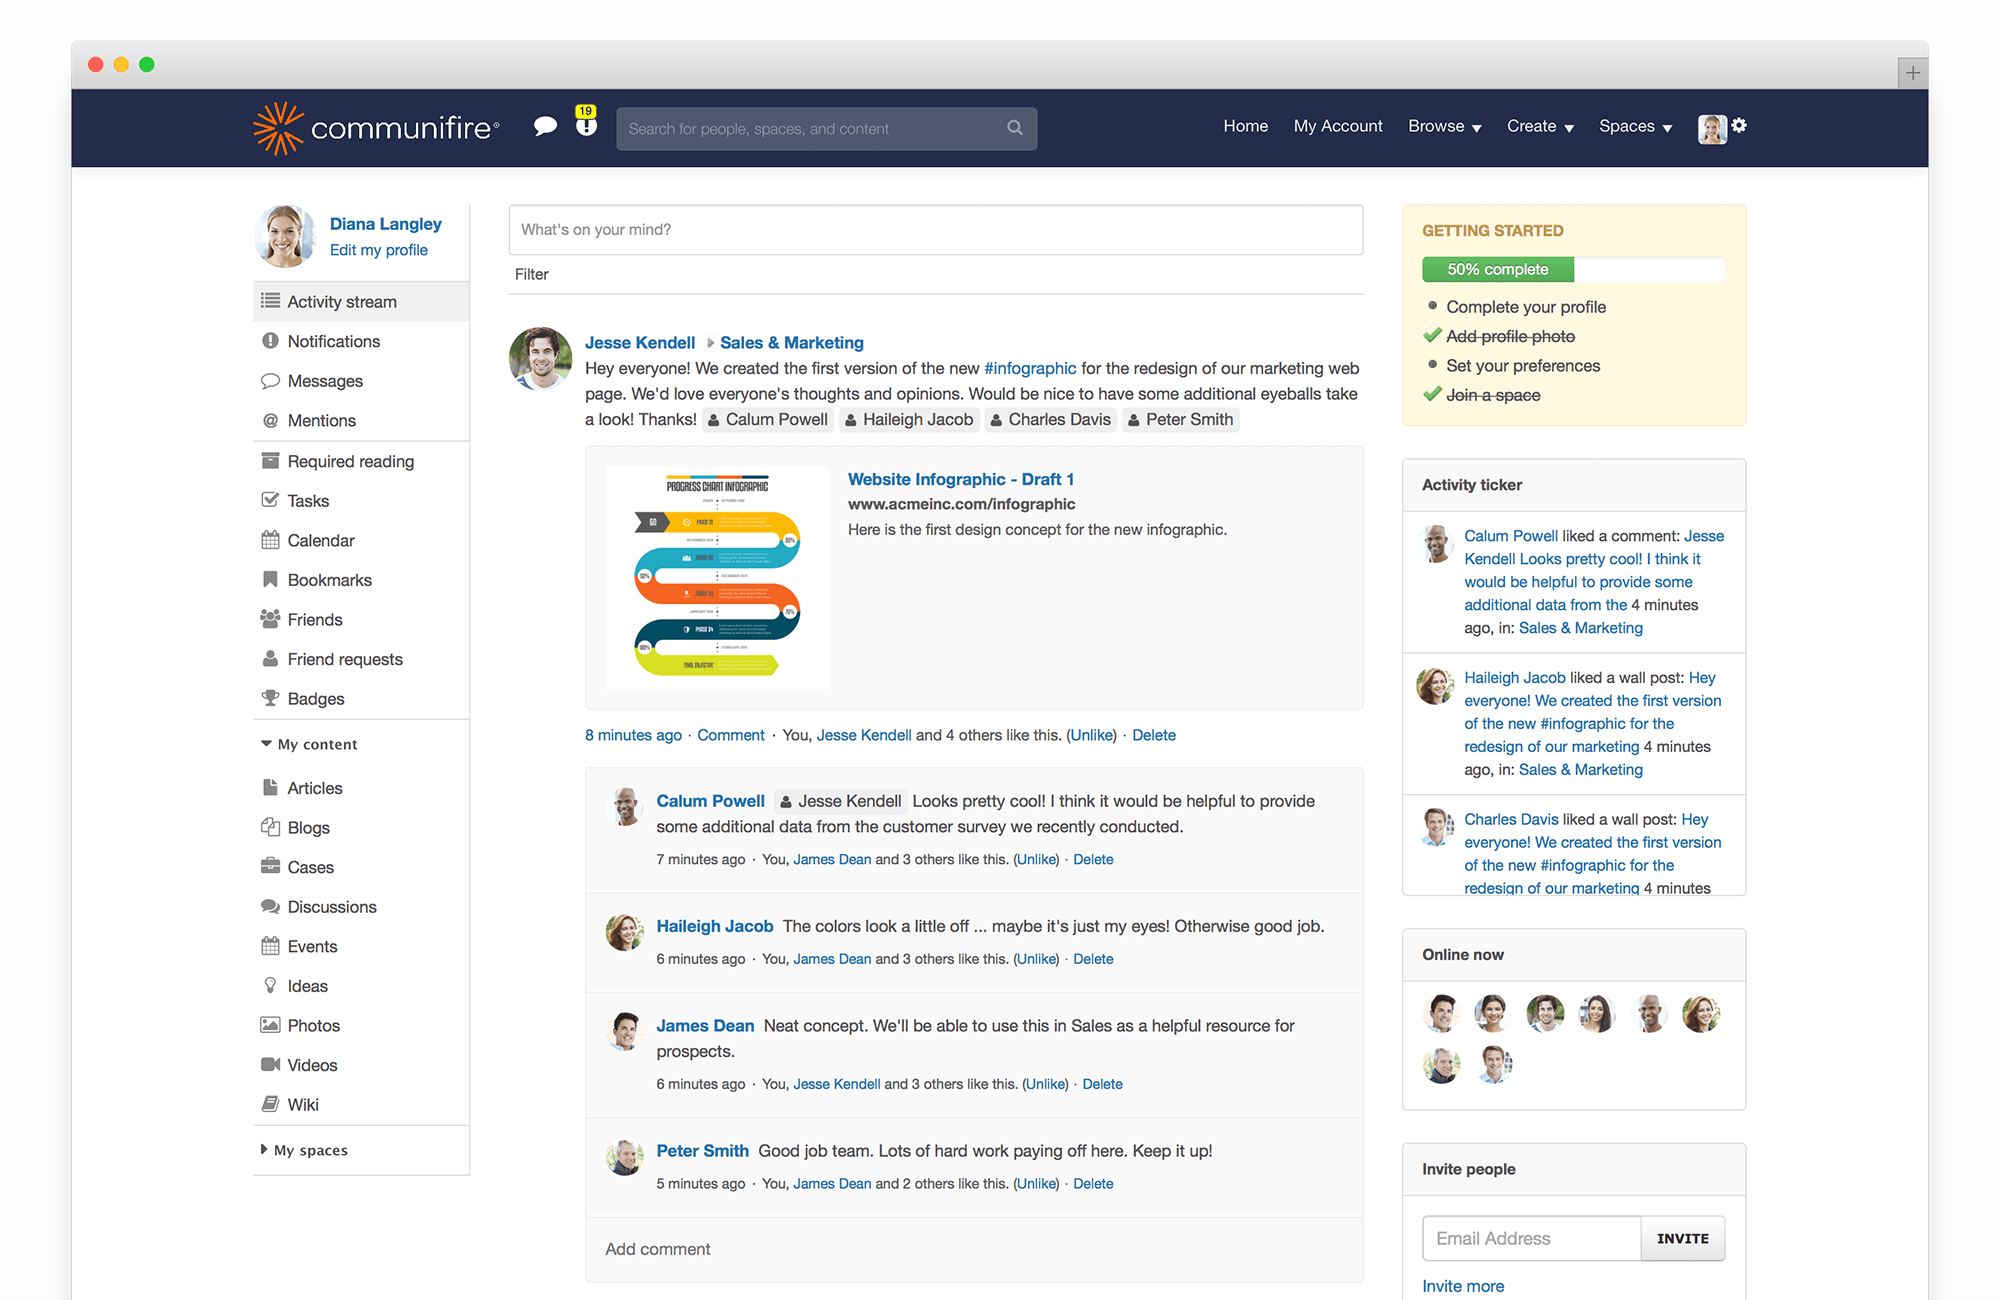This screenshot has width=2000, height=1300.
Task: Open the settings gear near profile avatar
Action: coord(1740,127)
